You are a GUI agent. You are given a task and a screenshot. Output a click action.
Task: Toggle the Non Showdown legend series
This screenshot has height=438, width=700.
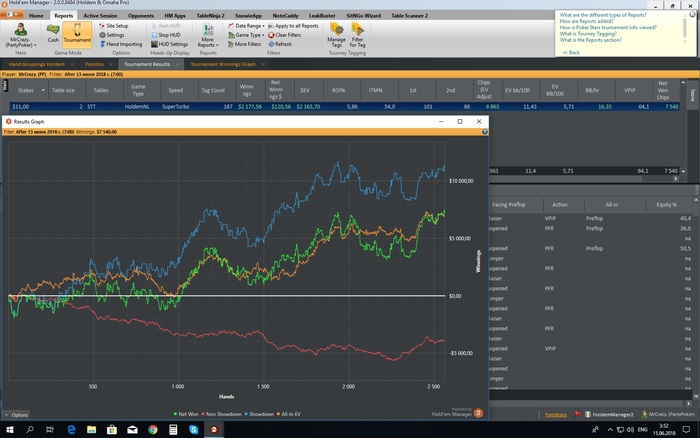[221, 414]
